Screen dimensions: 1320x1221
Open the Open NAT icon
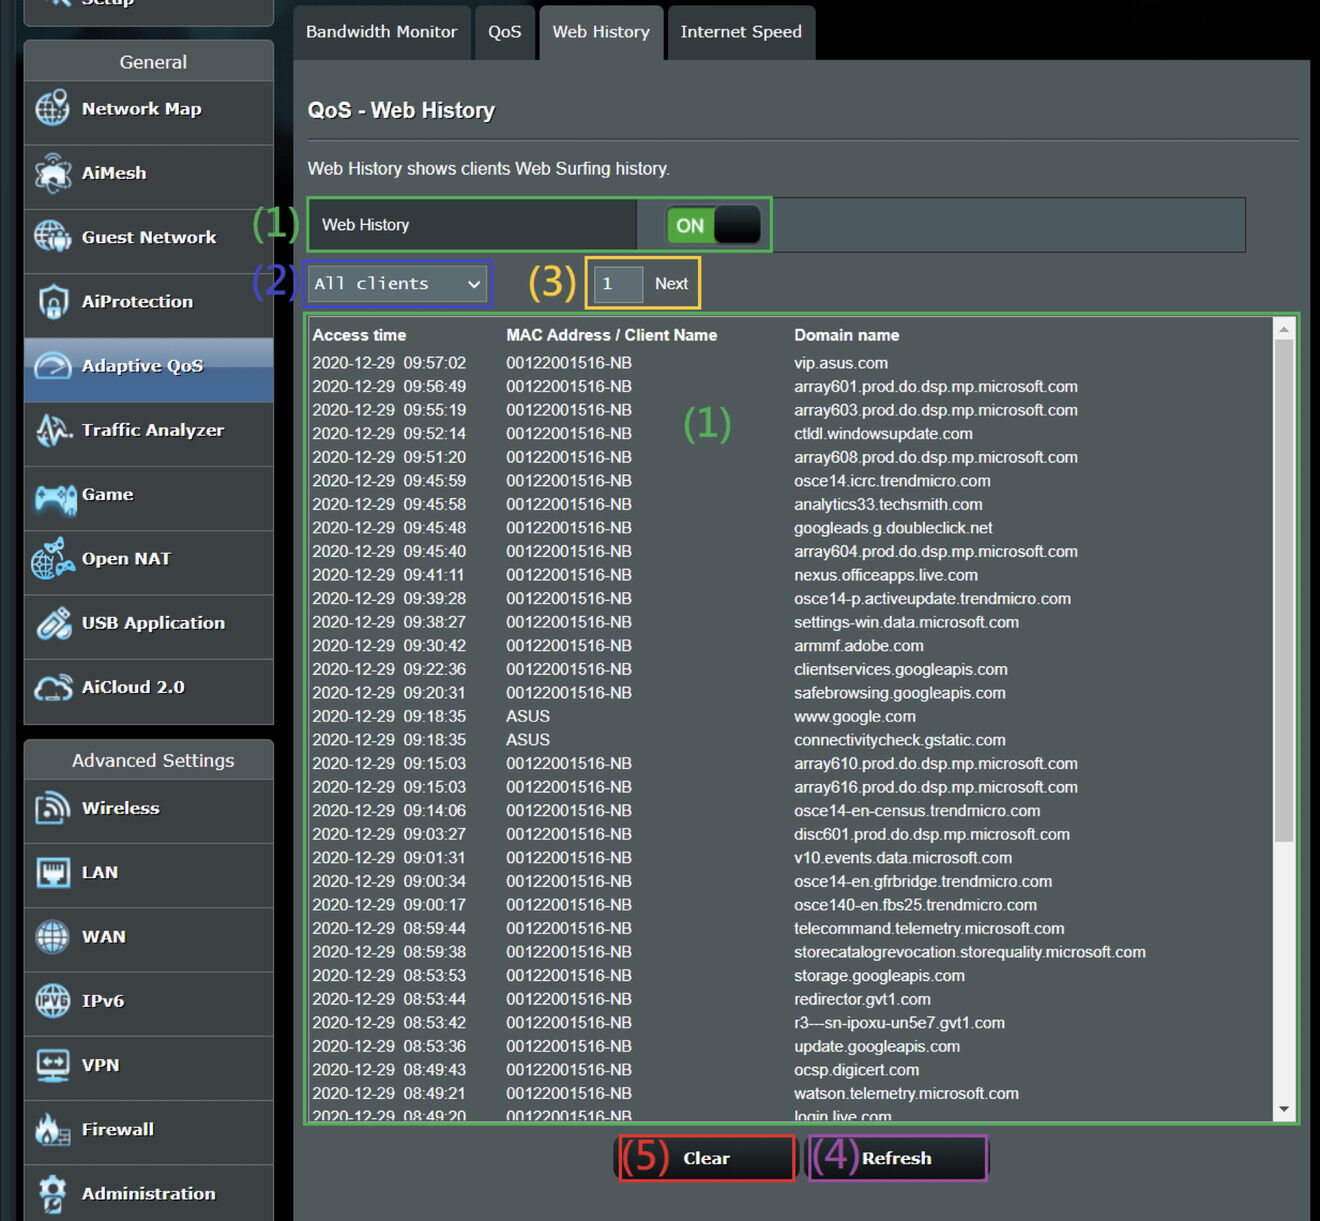[53, 558]
